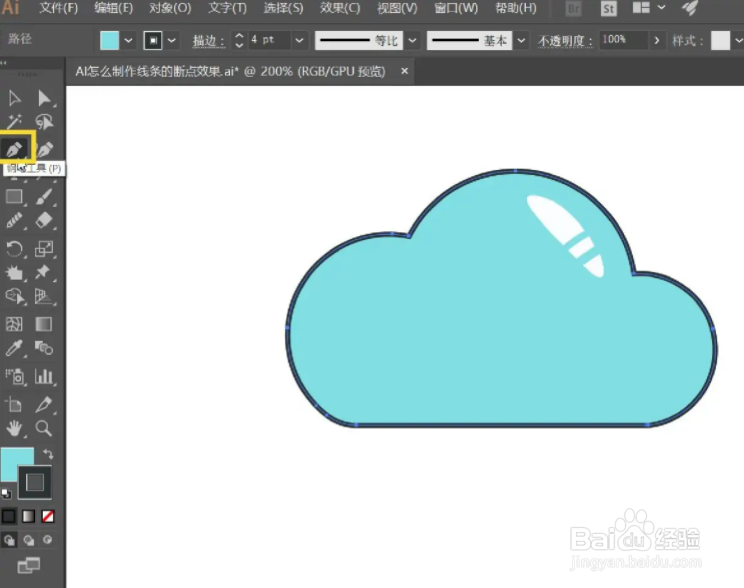Select the Puppet Warp pin tool
Screen dimensions: 744x588
pos(44,272)
